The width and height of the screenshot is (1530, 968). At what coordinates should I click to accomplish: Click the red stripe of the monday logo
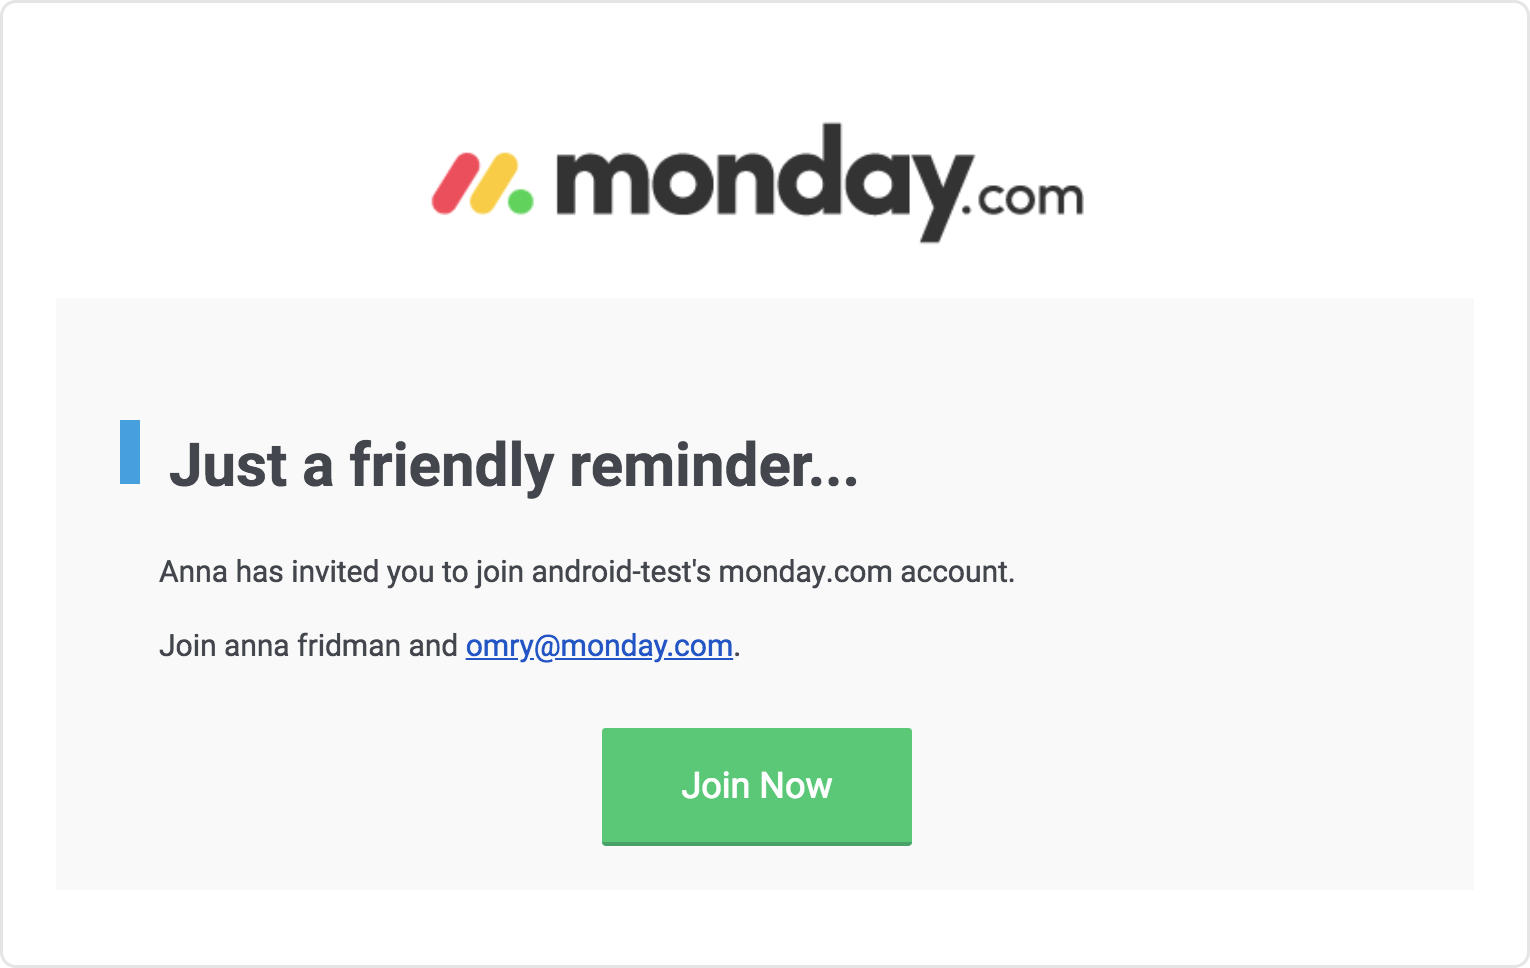click(457, 184)
